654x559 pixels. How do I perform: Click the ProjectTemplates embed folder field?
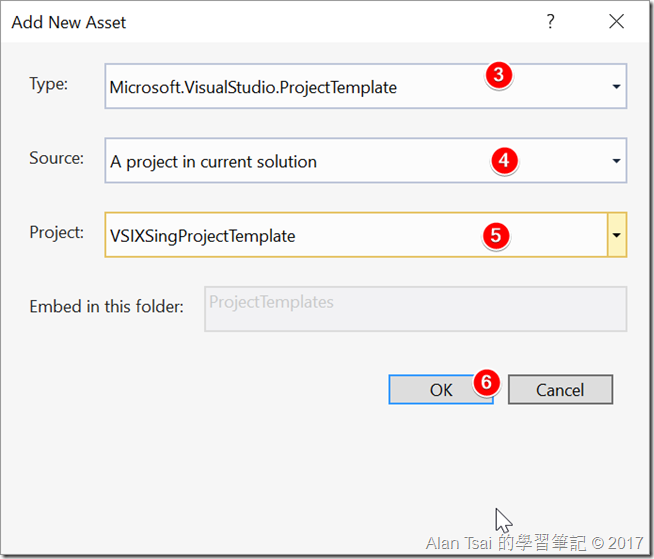pos(415,308)
